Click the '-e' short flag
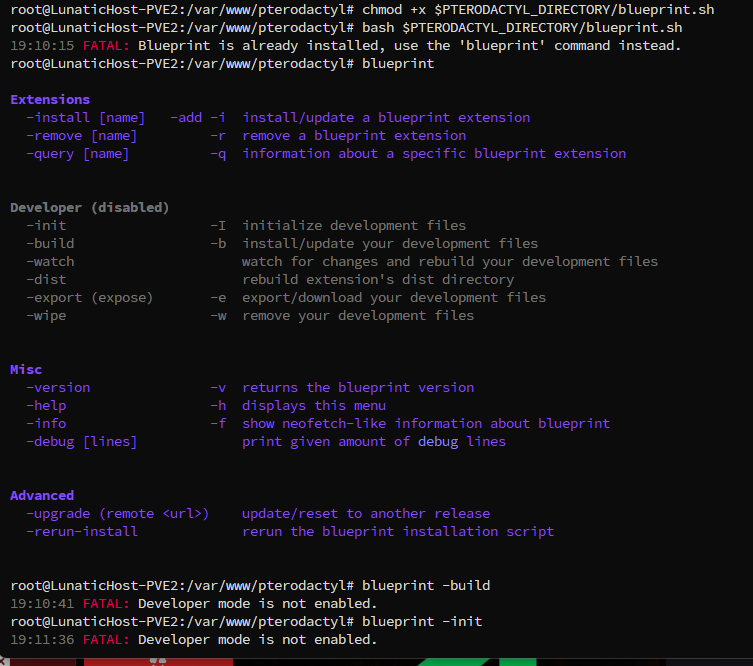 pos(218,298)
